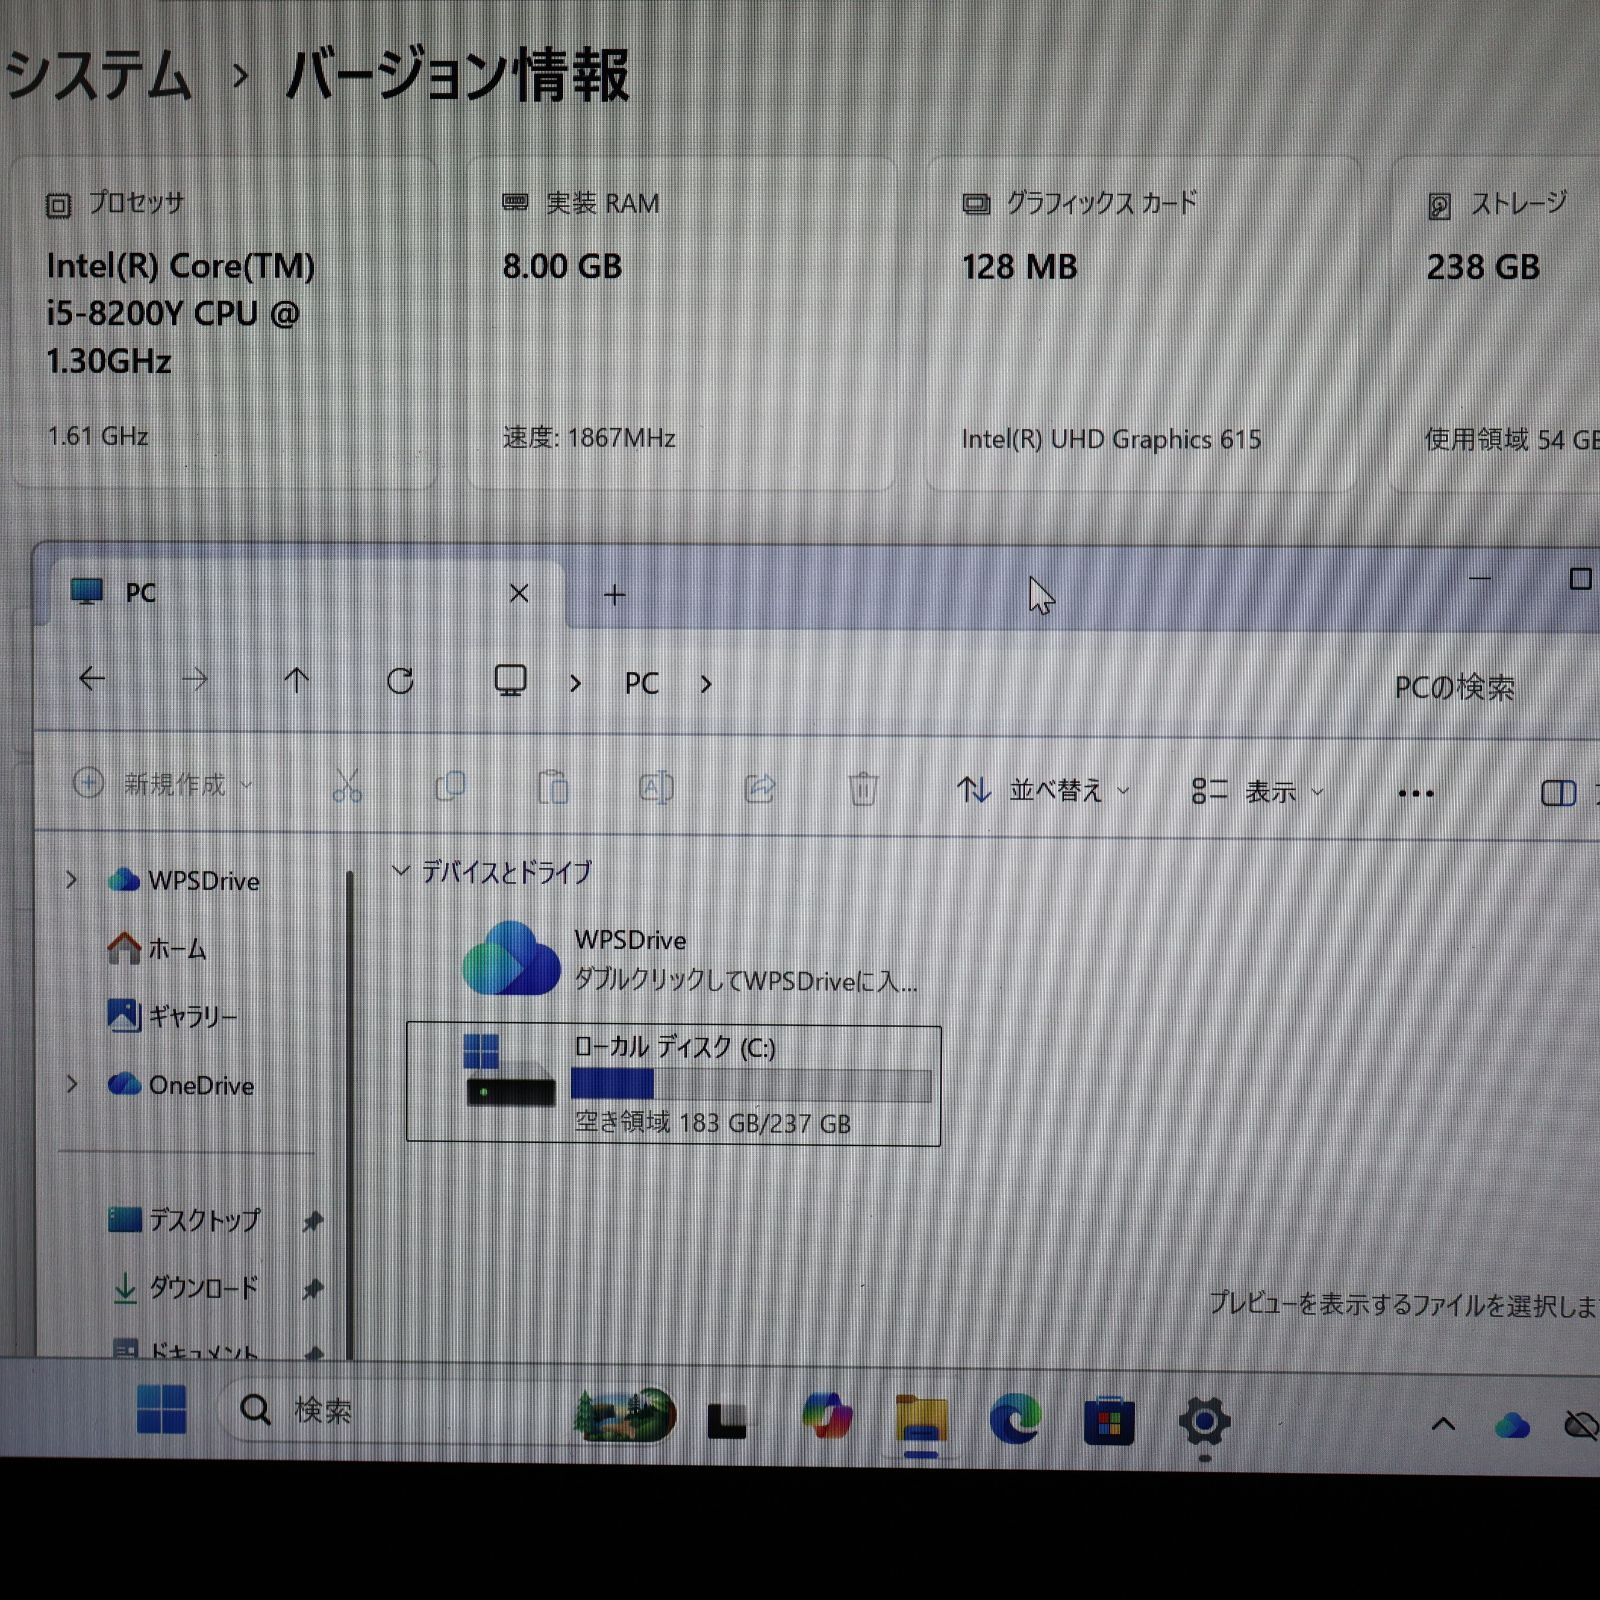Image resolution: width=1600 pixels, height=1600 pixels.
Task: Go up one folder level
Action: tap(296, 680)
